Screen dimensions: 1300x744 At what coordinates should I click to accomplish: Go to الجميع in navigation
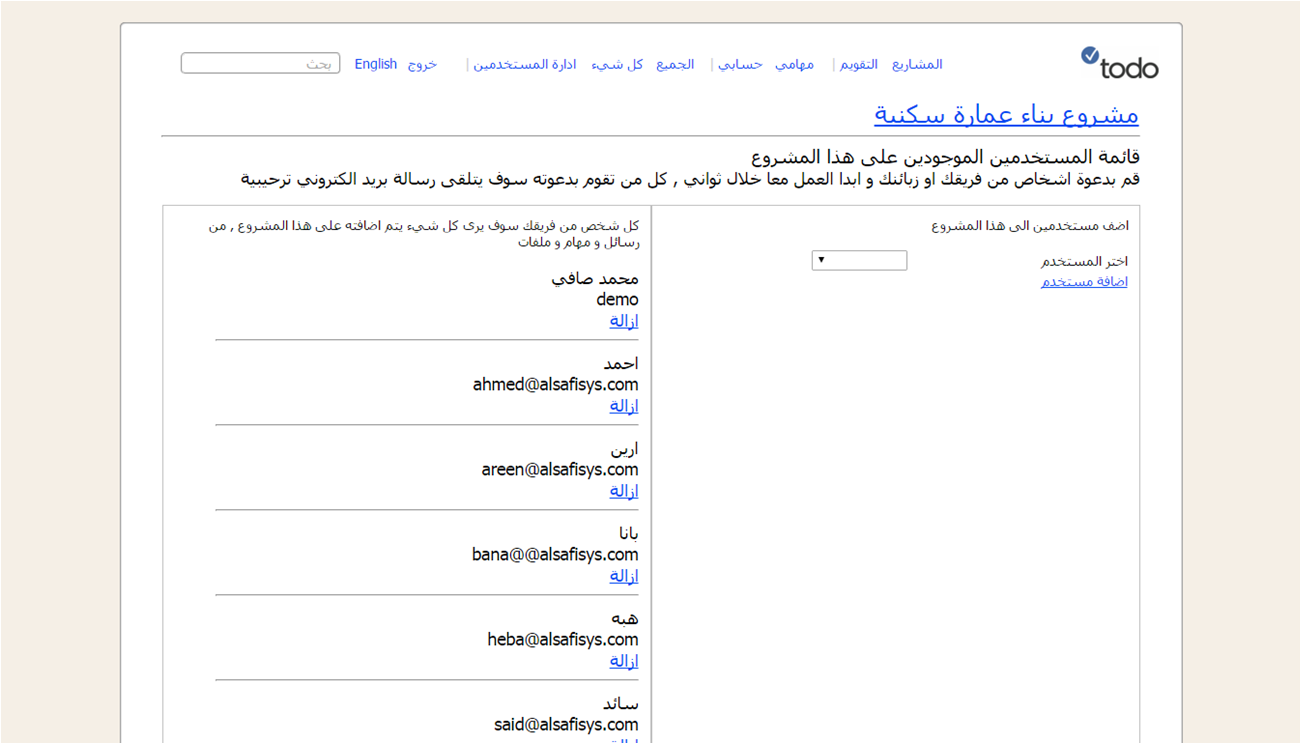click(x=675, y=64)
